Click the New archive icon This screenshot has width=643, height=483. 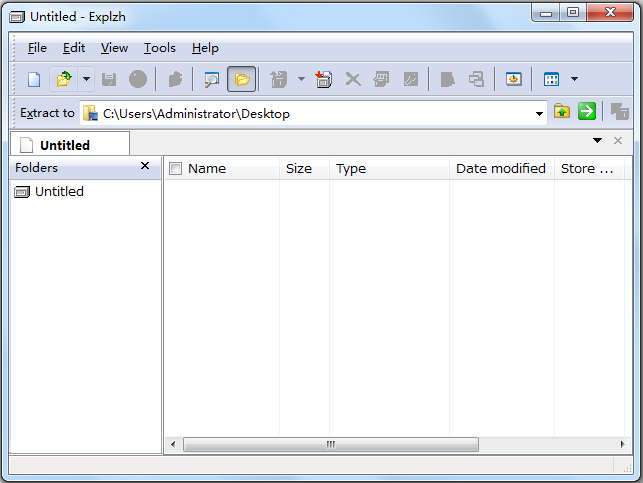point(34,79)
